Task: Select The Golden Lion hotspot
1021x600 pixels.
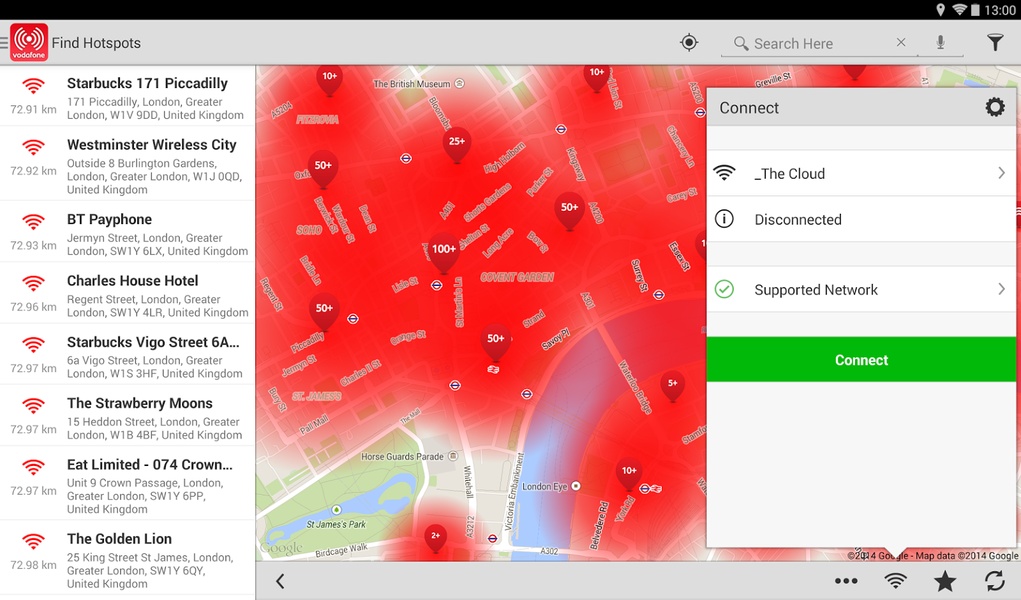Action: click(x=128, y=559)
